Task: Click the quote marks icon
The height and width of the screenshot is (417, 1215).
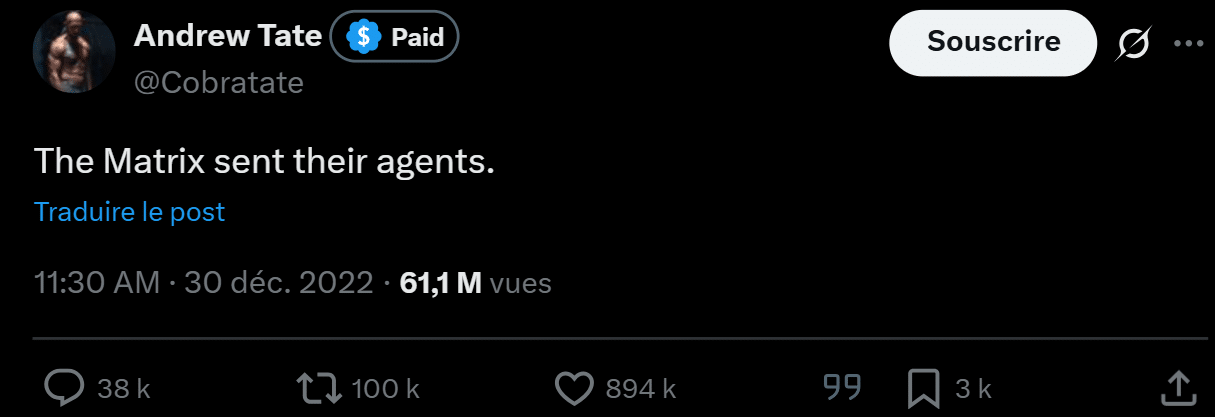Action: (843, 386)
